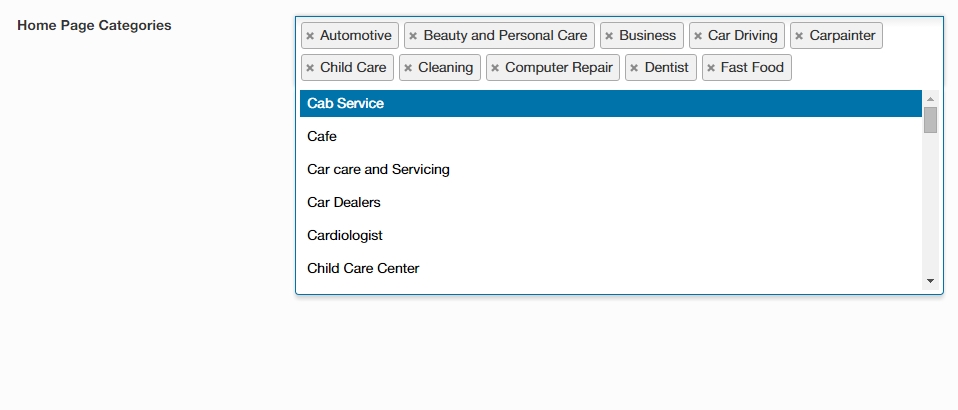Delete the Dentist tag
Viewport: 958px width, 410px height.
point(634,68)
